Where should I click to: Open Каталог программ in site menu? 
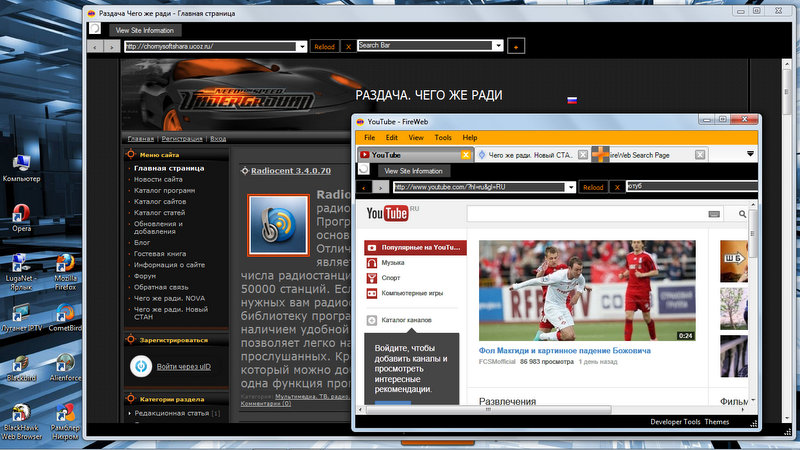click(164, 190)
